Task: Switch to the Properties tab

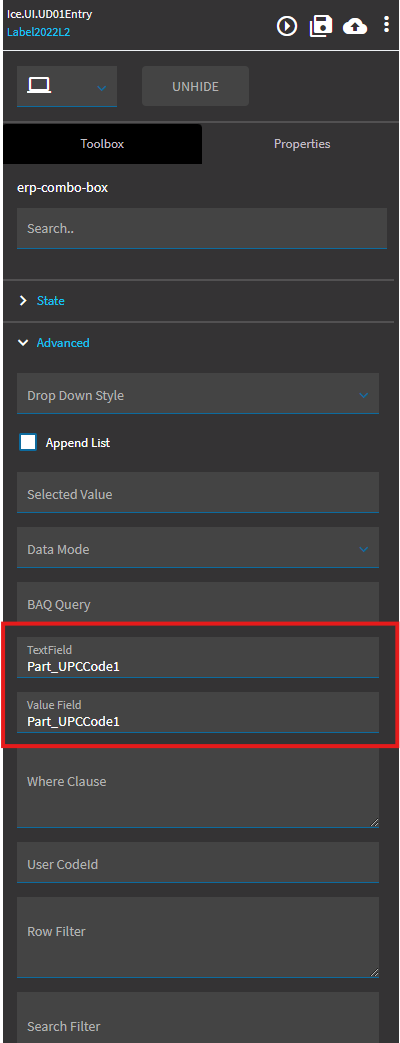Action: [301, 144]
